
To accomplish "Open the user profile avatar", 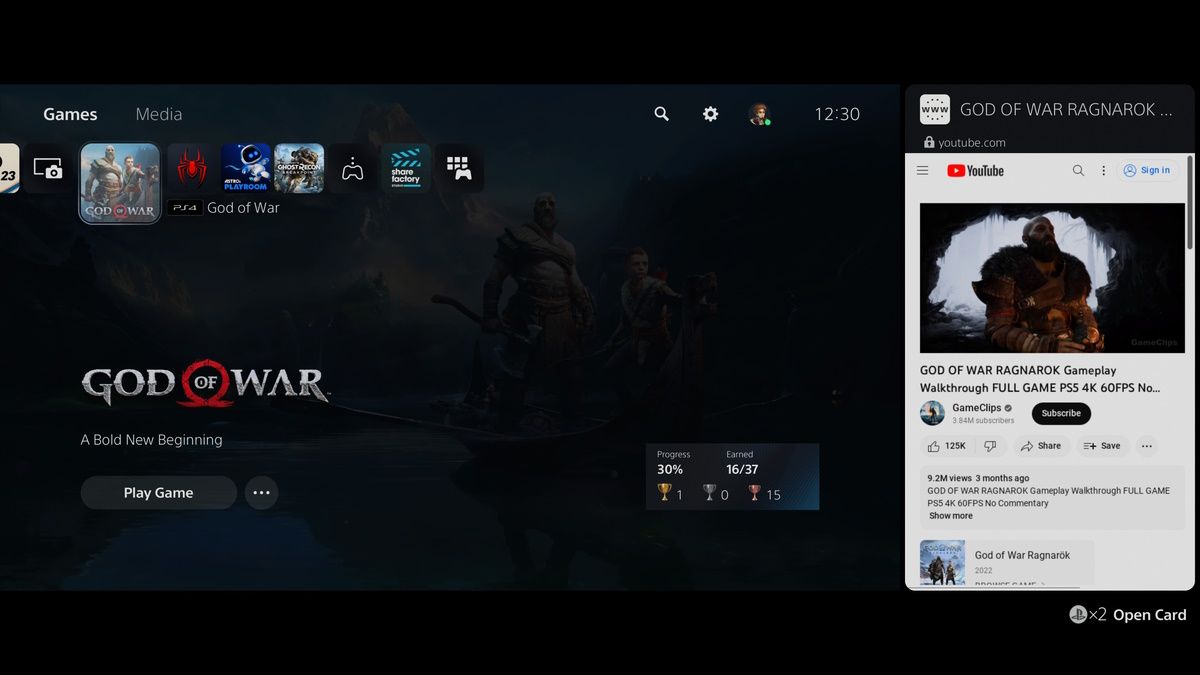I will pos(760,114).
